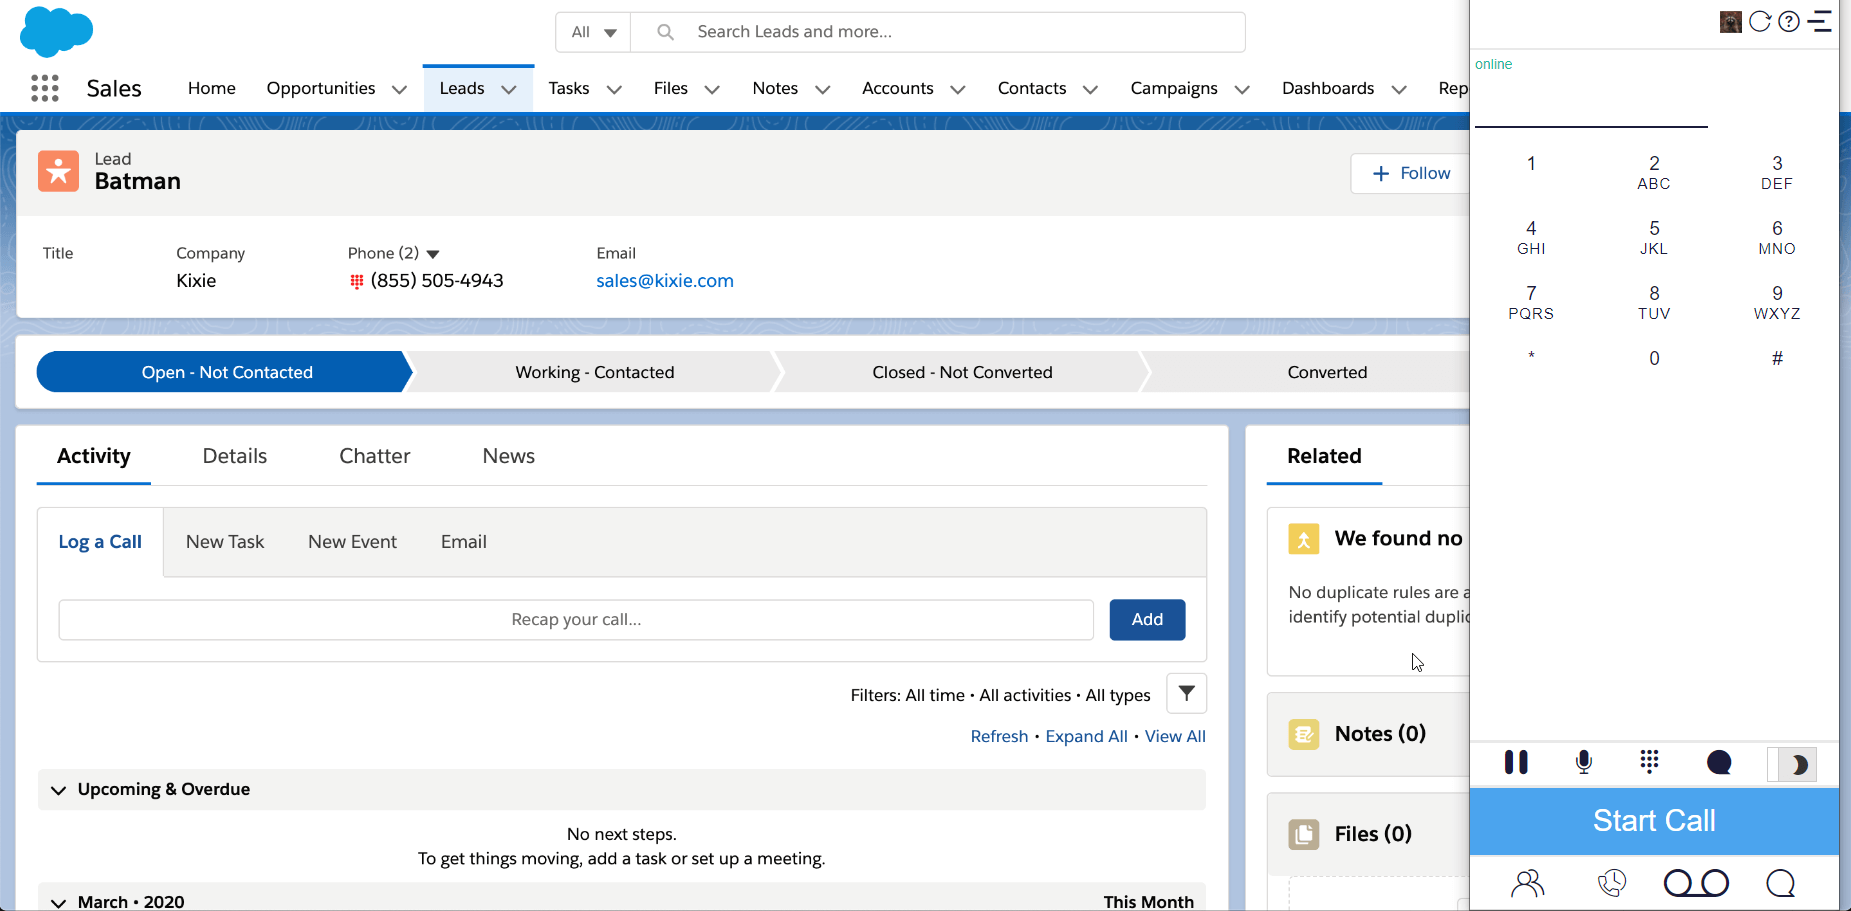This screenshot has width=1851, height=911.
Task: Collapse the Upcoming & Overdue section
Action: 59,790
